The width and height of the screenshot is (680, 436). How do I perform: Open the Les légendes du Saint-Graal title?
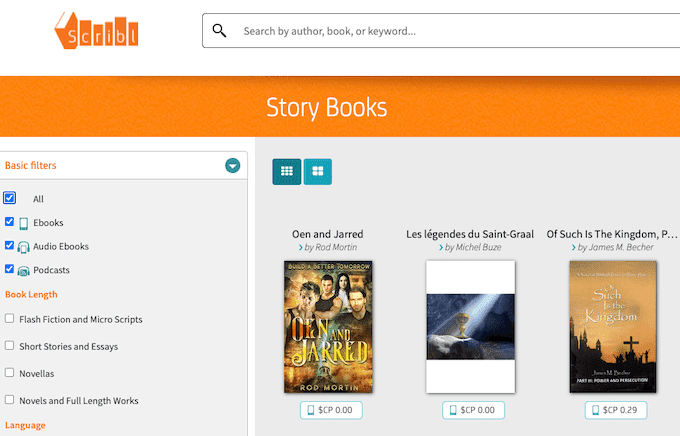(x=470, y=234)
